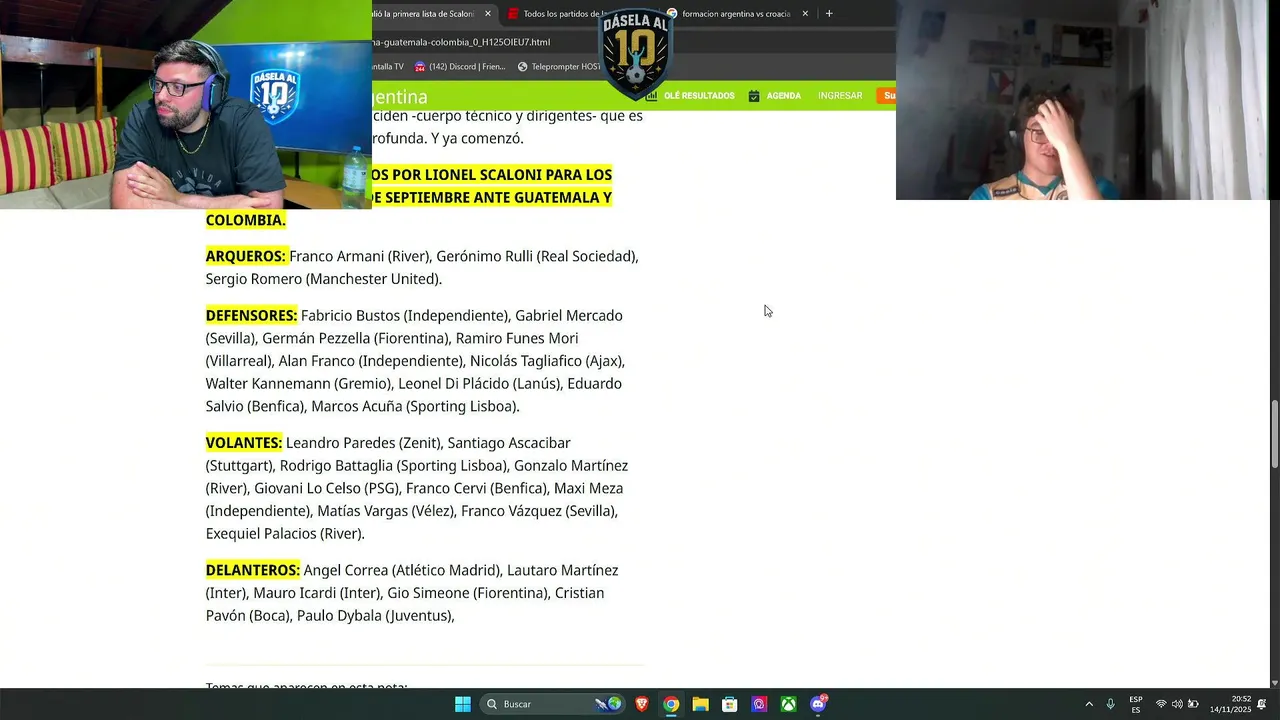Click the battery tray icon

1193,704
